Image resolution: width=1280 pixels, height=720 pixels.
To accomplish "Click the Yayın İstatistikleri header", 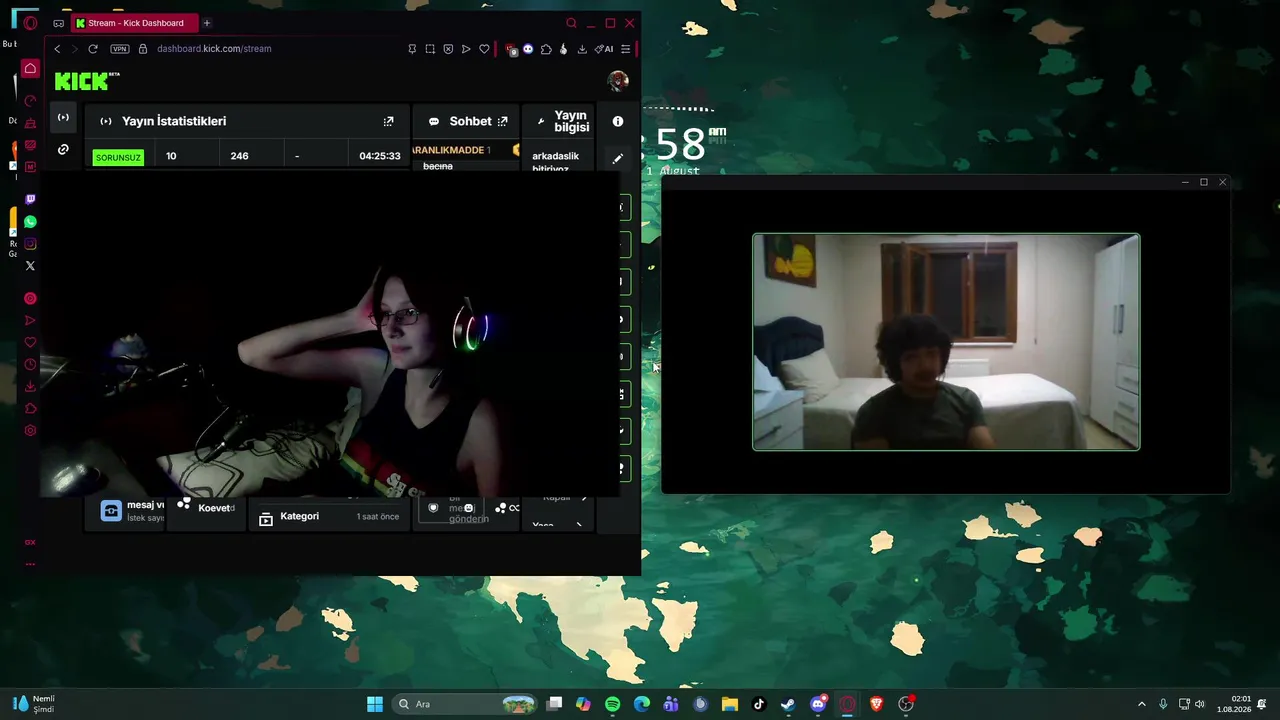I will (247, 121).
